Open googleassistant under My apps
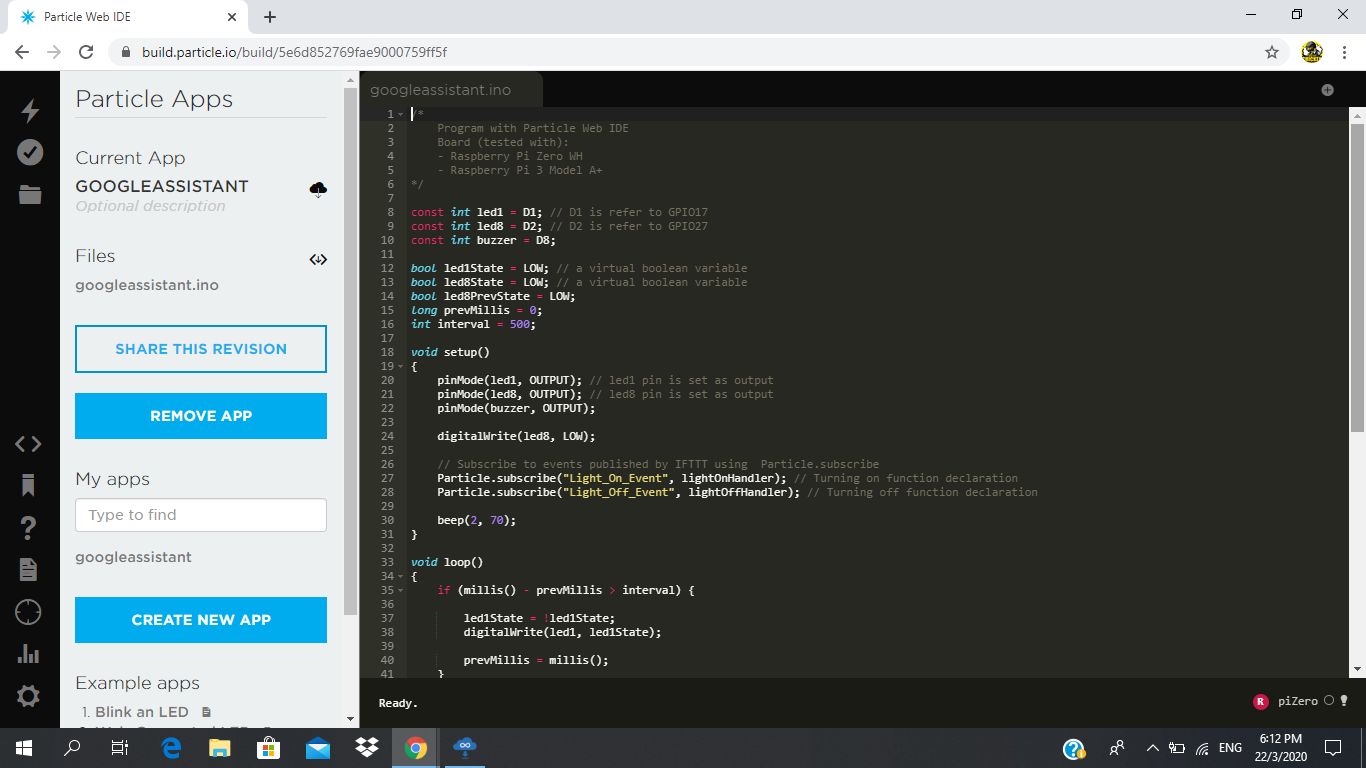 click(133, 557)
